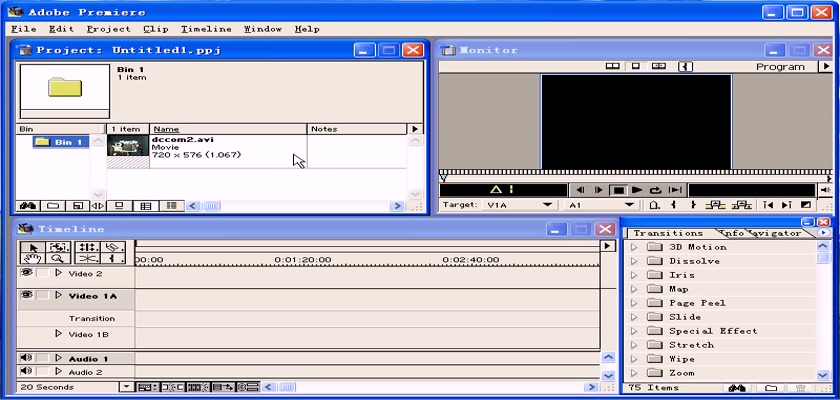This screenshot has height=400, width=840.
Task: Mute the Audio 2 track speaker
Action: (x=26, y=371)
